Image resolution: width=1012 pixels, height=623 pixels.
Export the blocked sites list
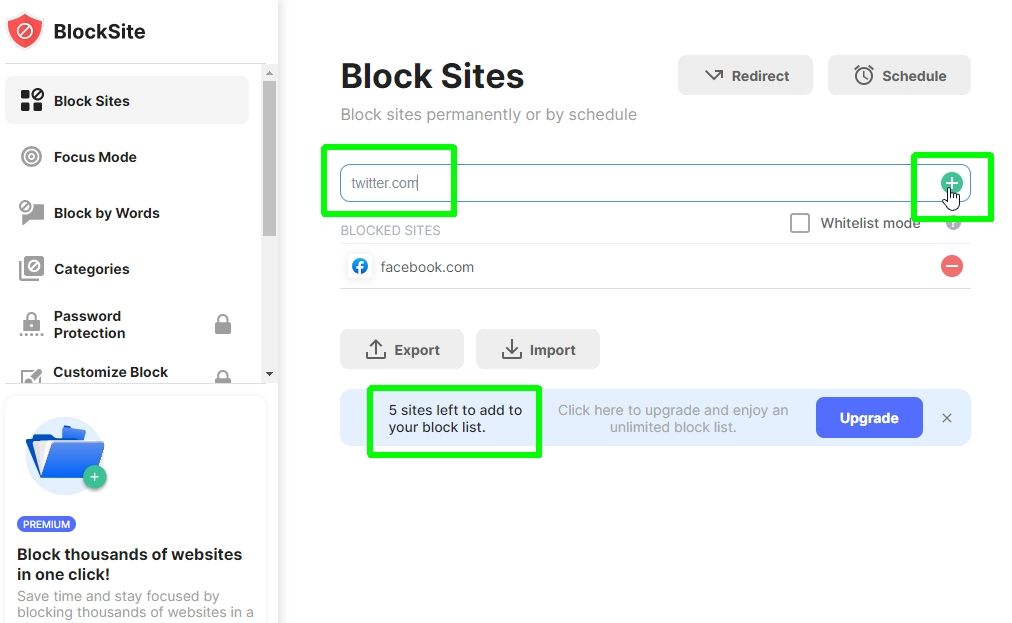click(402, 349)
